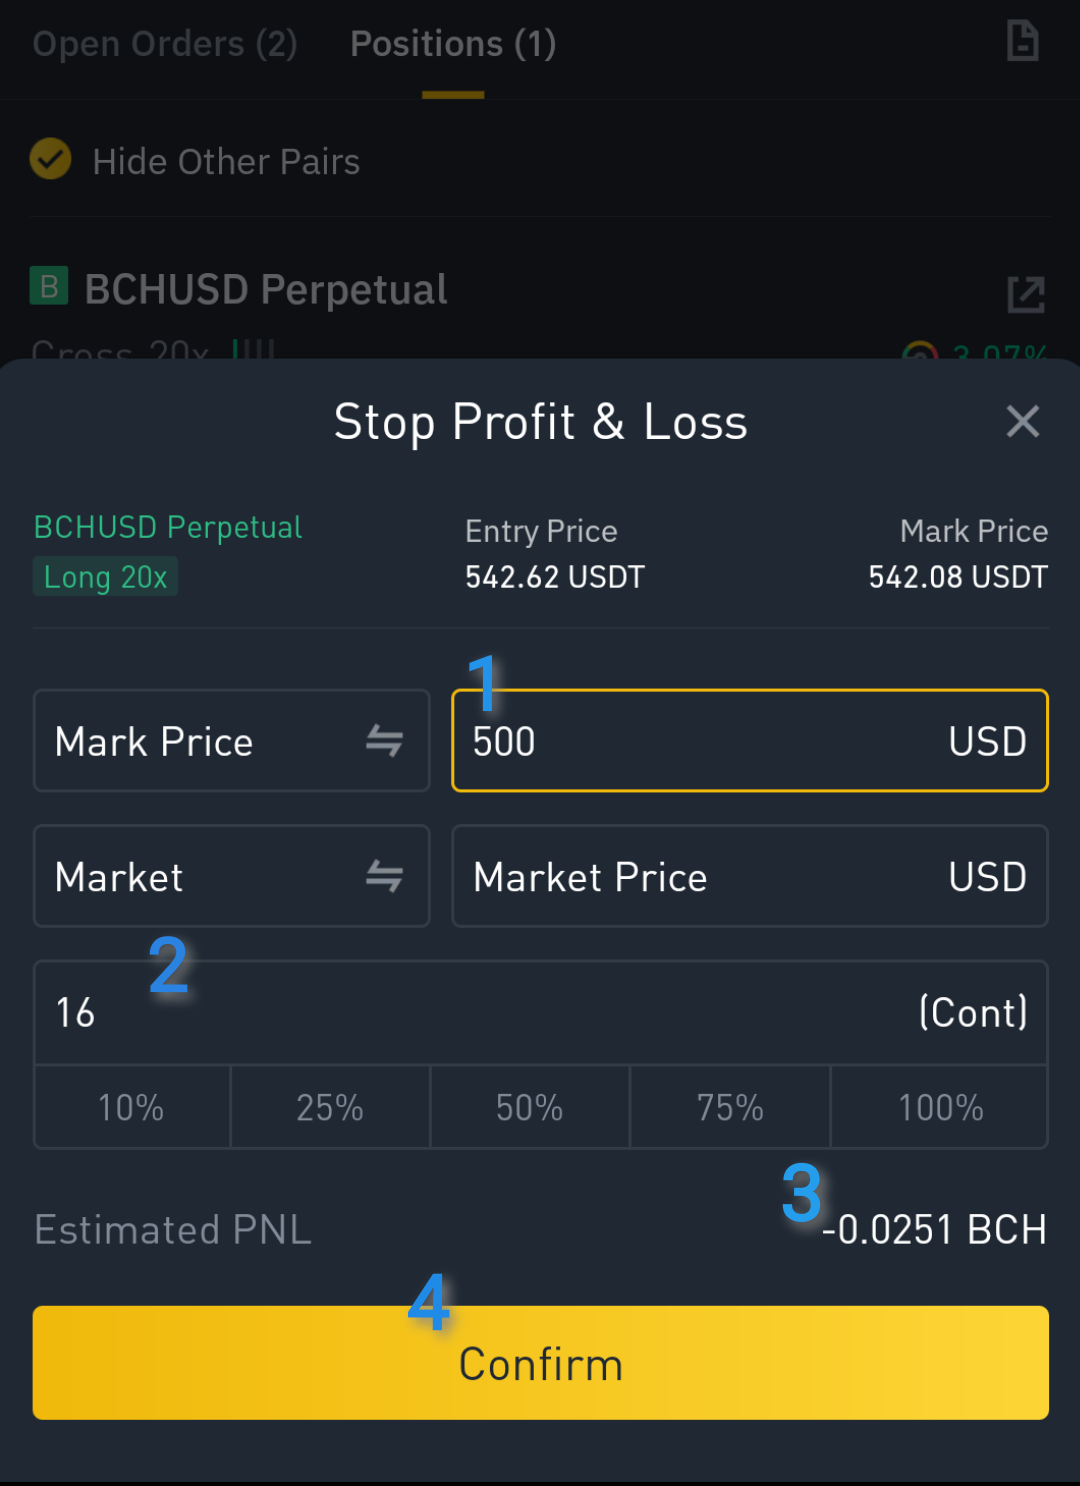Confirm the stop profit and loss order
The height and width of the screenshot is (1486, 1080).
click(541, 1363)
